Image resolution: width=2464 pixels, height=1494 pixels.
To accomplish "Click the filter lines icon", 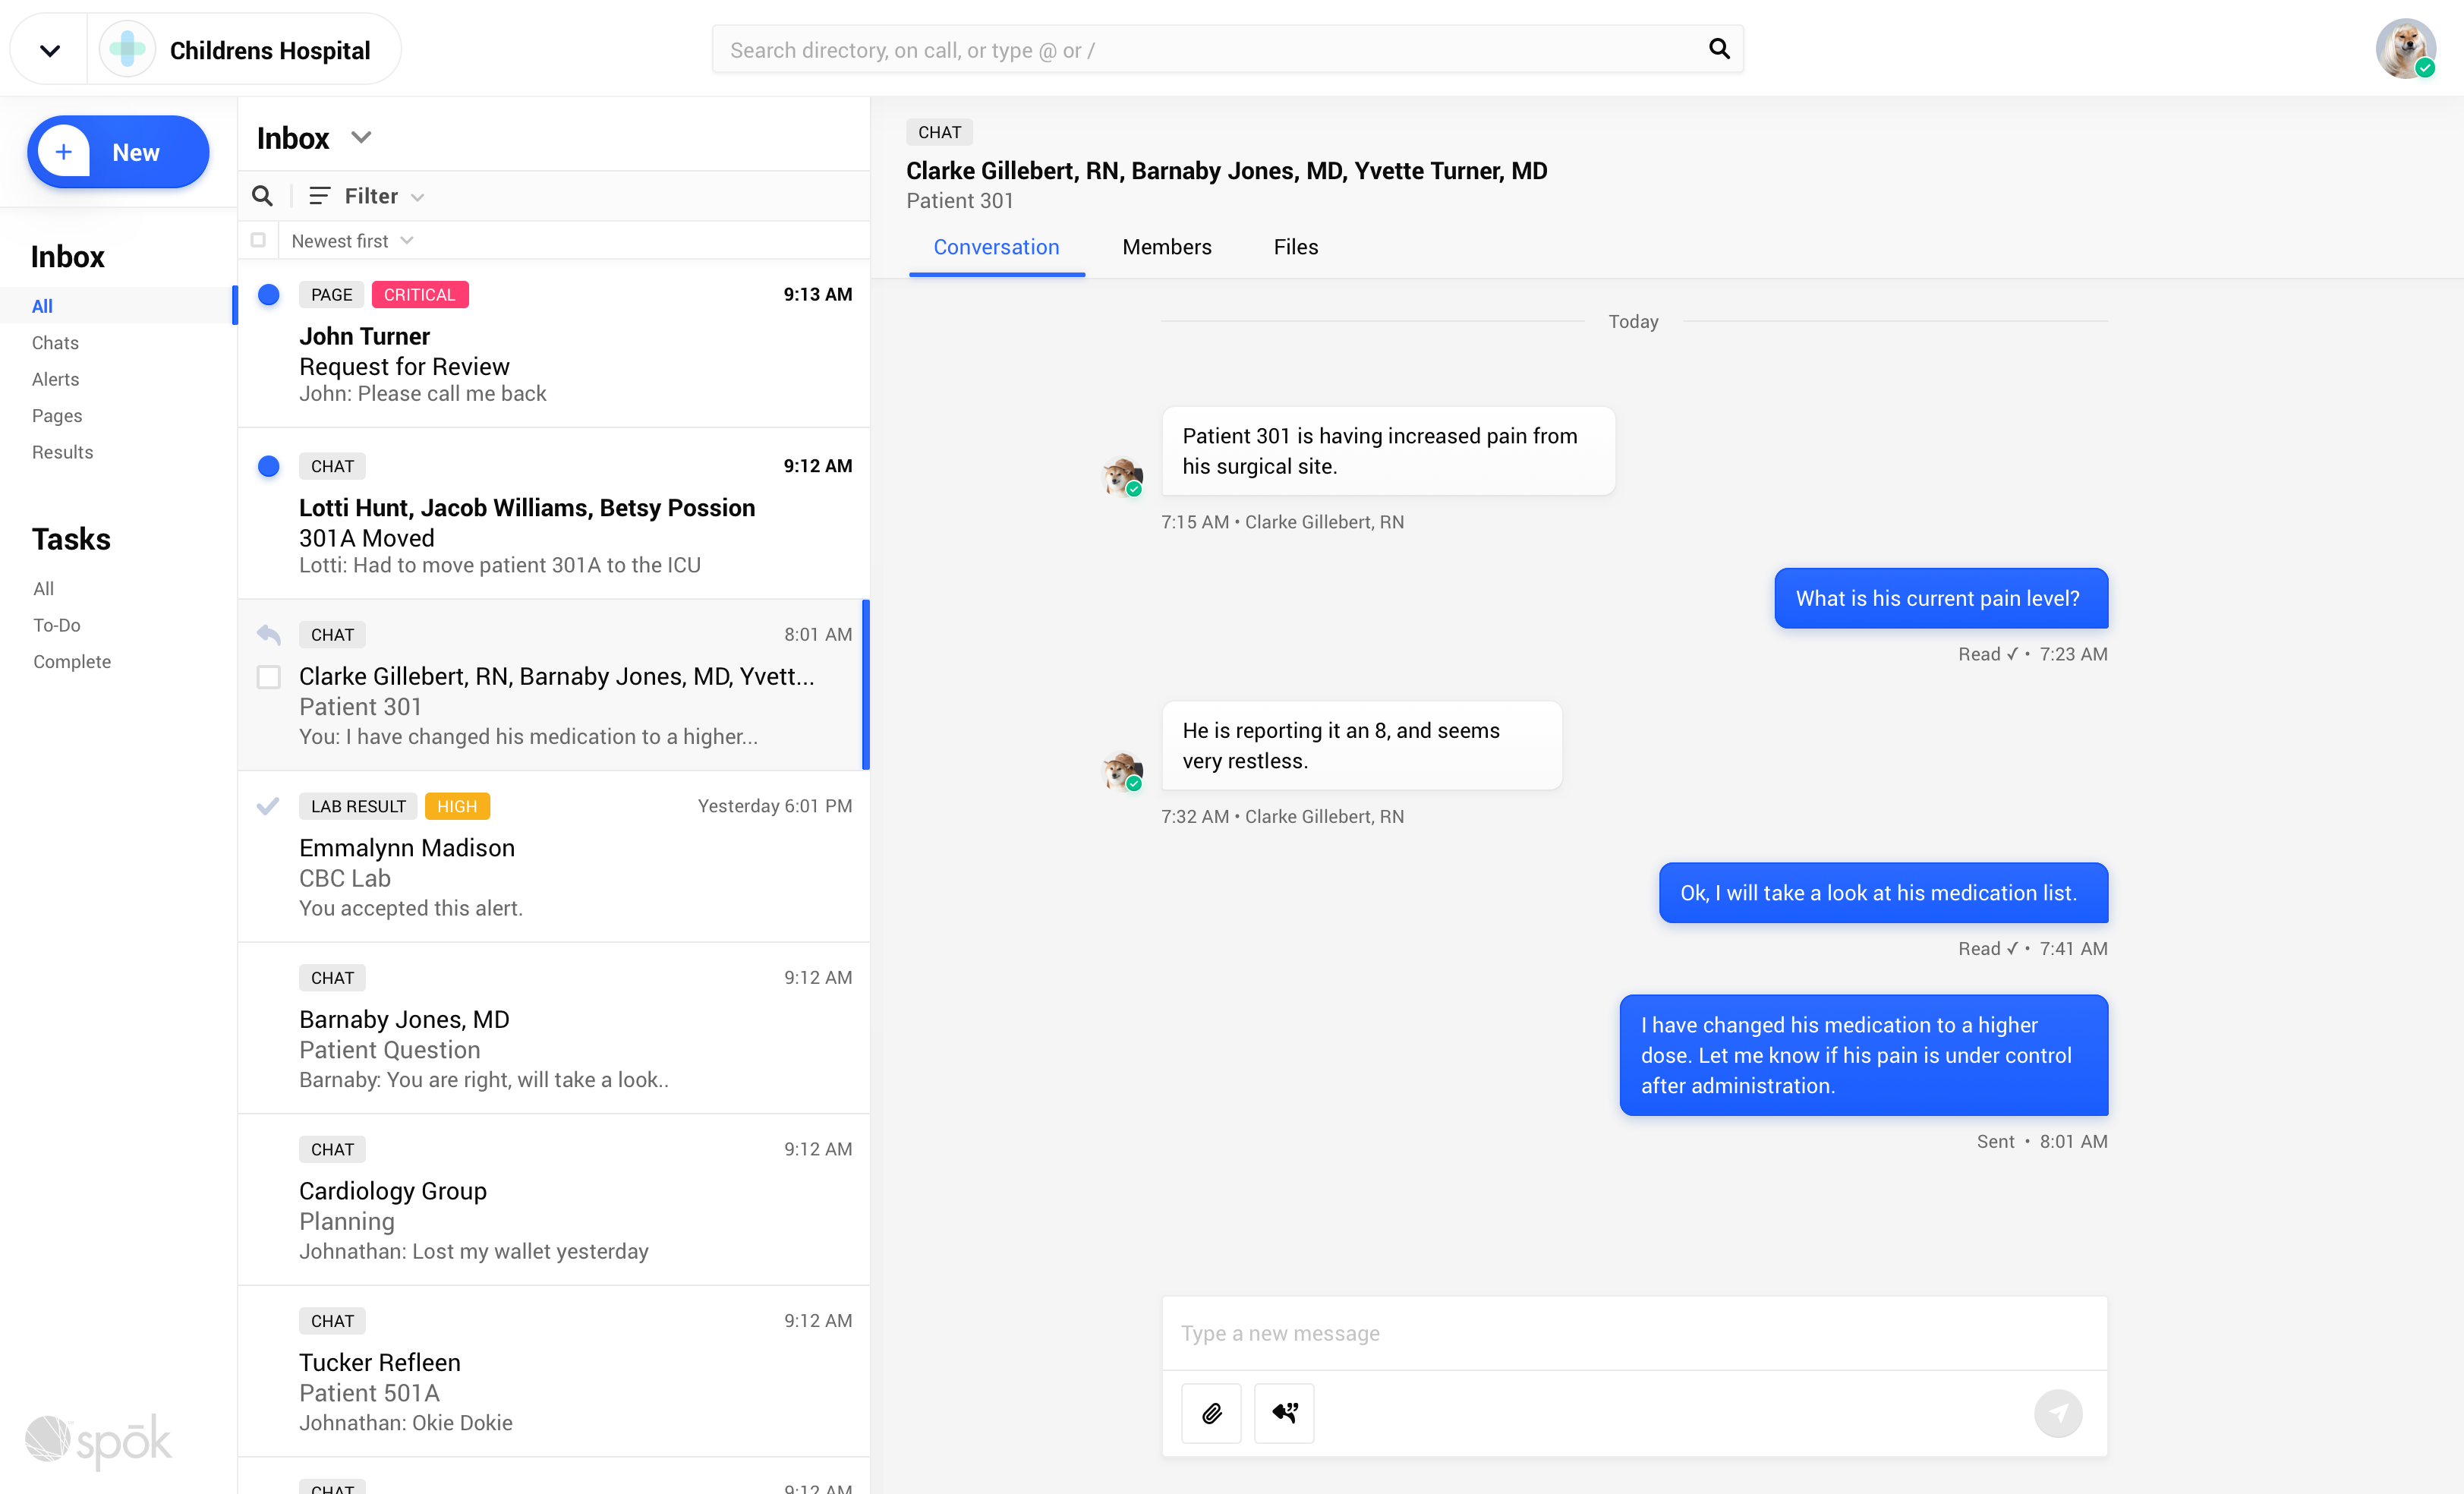I will coord(319,196).
